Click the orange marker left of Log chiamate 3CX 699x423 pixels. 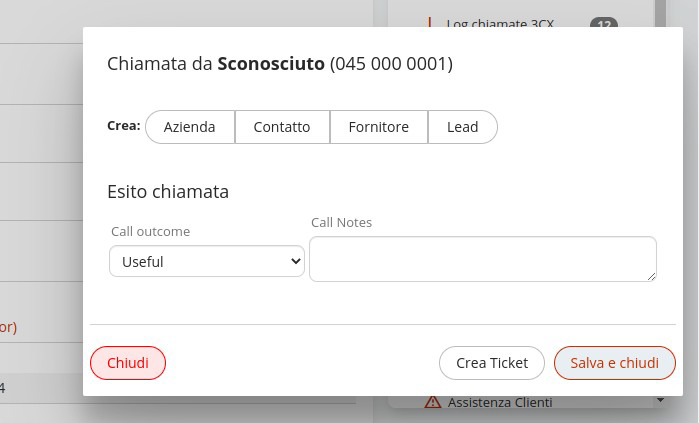point(429,22)
